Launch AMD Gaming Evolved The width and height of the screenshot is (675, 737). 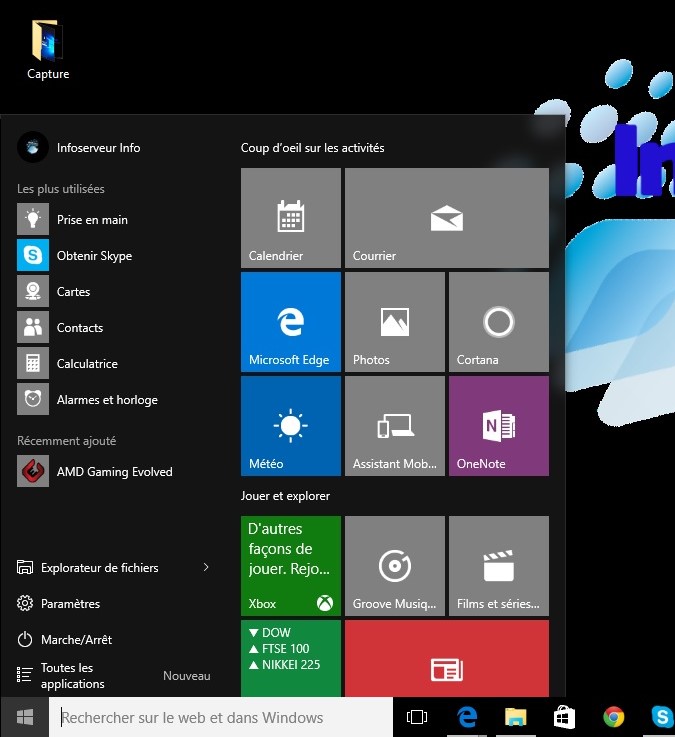tap(113, 471)
